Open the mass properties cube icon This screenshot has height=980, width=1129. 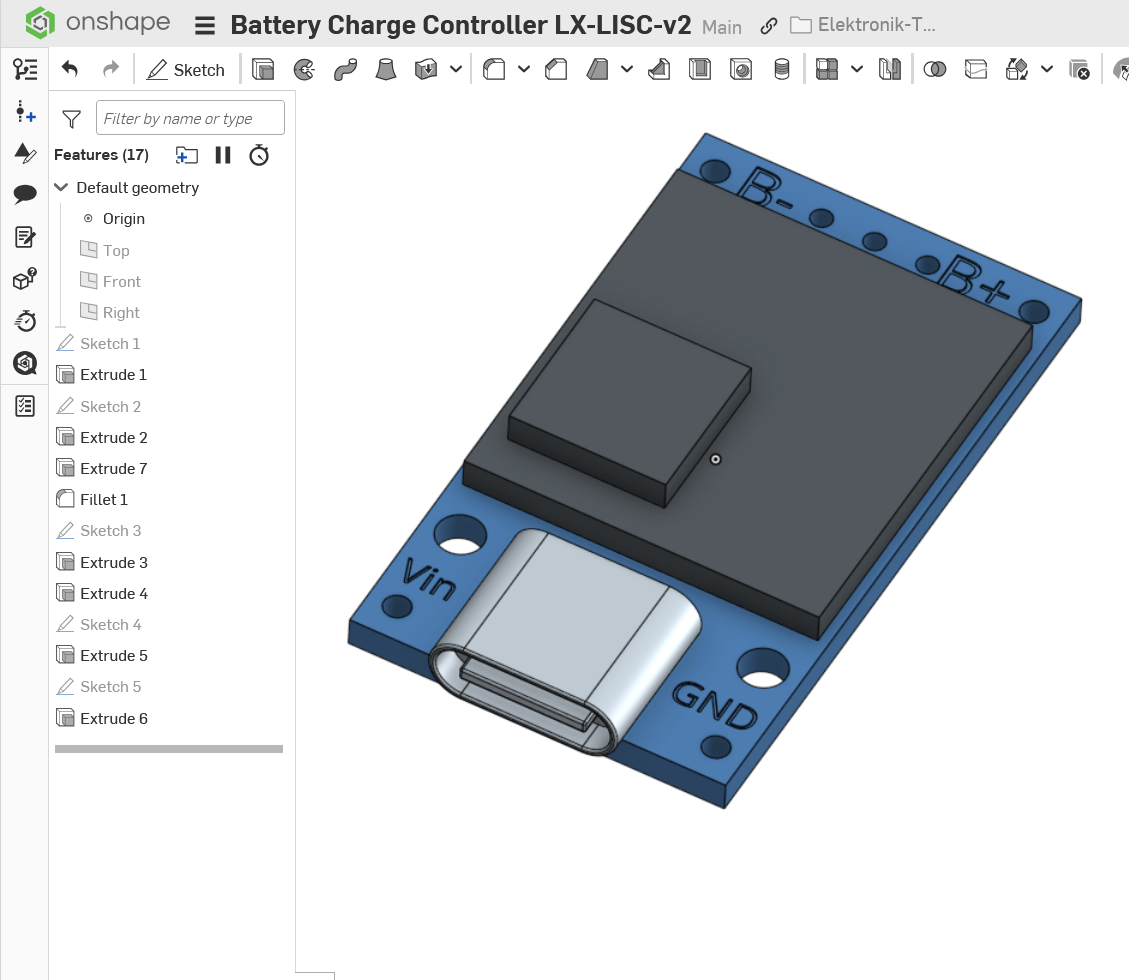click(x=25, y=279)
